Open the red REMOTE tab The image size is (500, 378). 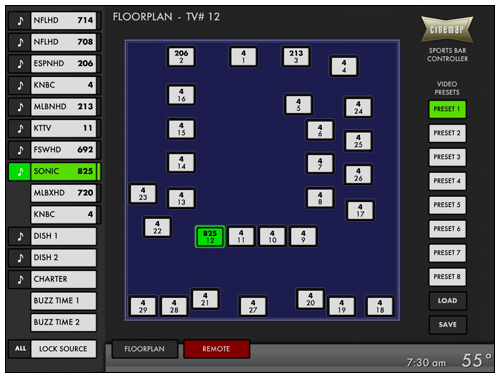(x=216, y=349)
